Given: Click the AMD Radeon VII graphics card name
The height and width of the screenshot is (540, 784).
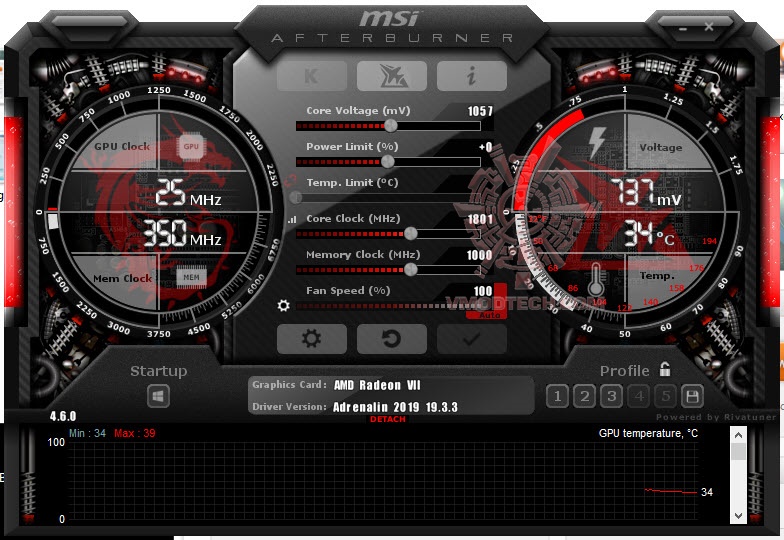Looking at the screenshot, I should pyautogui.click(x=377, y=385).
